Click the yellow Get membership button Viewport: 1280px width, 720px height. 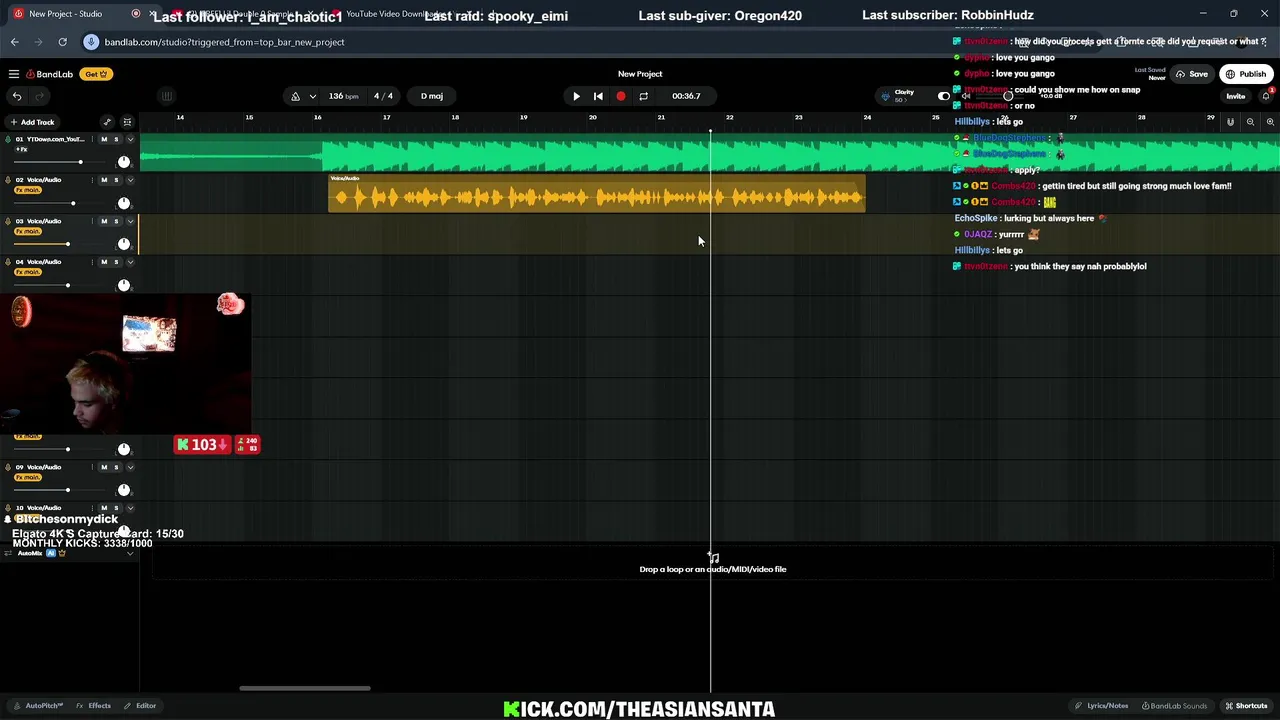[96, 74]
